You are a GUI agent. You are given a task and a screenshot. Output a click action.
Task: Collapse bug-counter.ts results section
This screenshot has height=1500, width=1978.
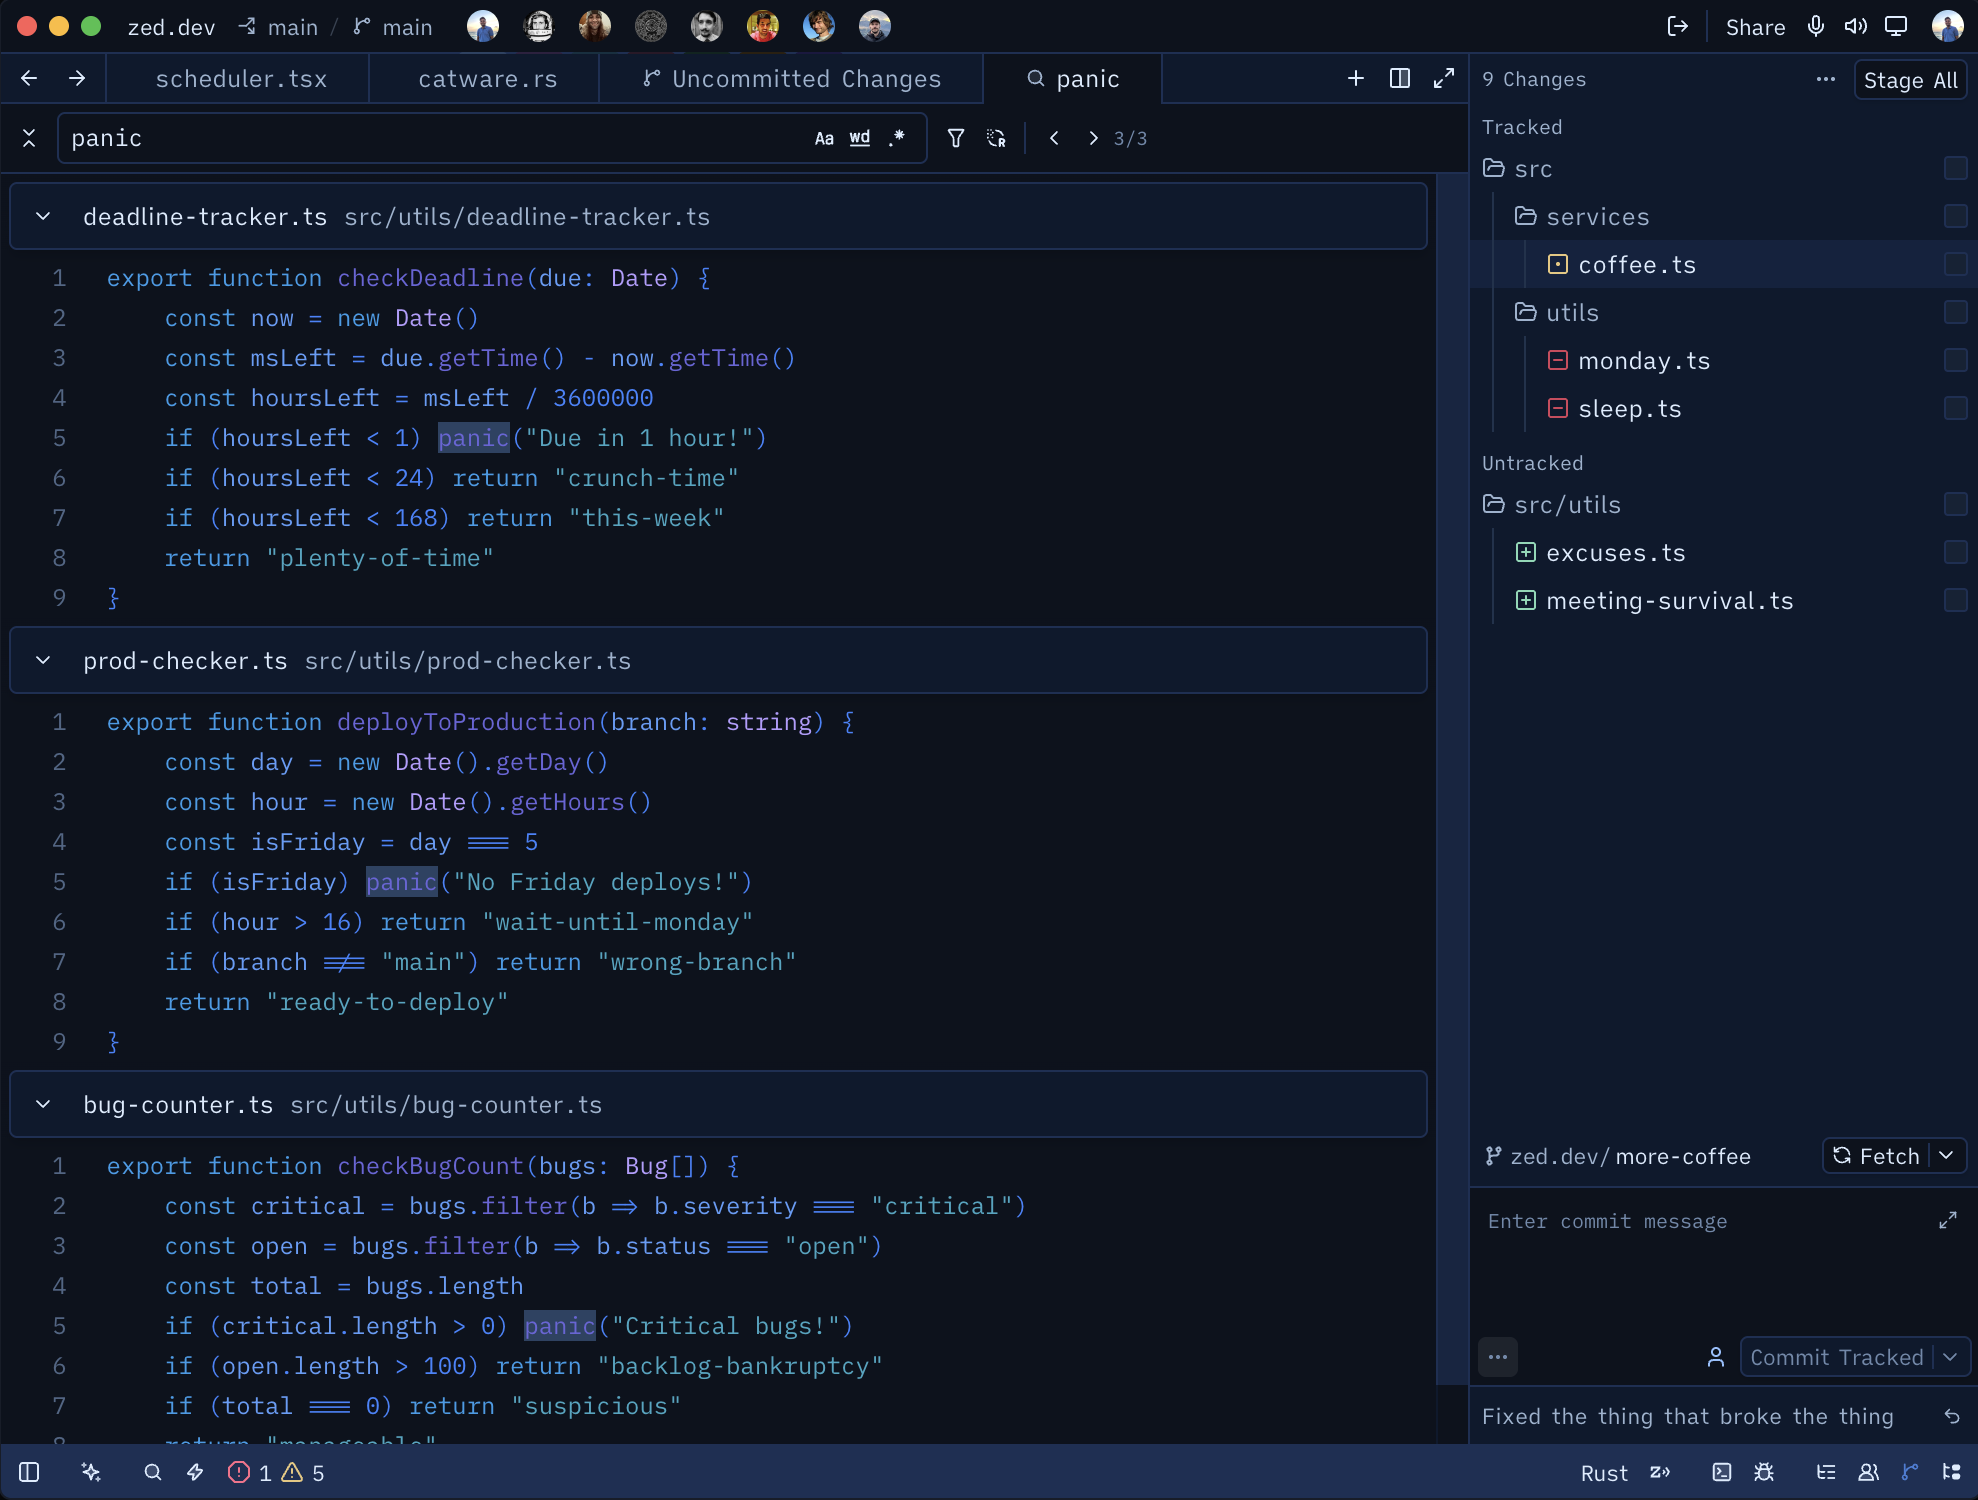(x=43, y=1105)
